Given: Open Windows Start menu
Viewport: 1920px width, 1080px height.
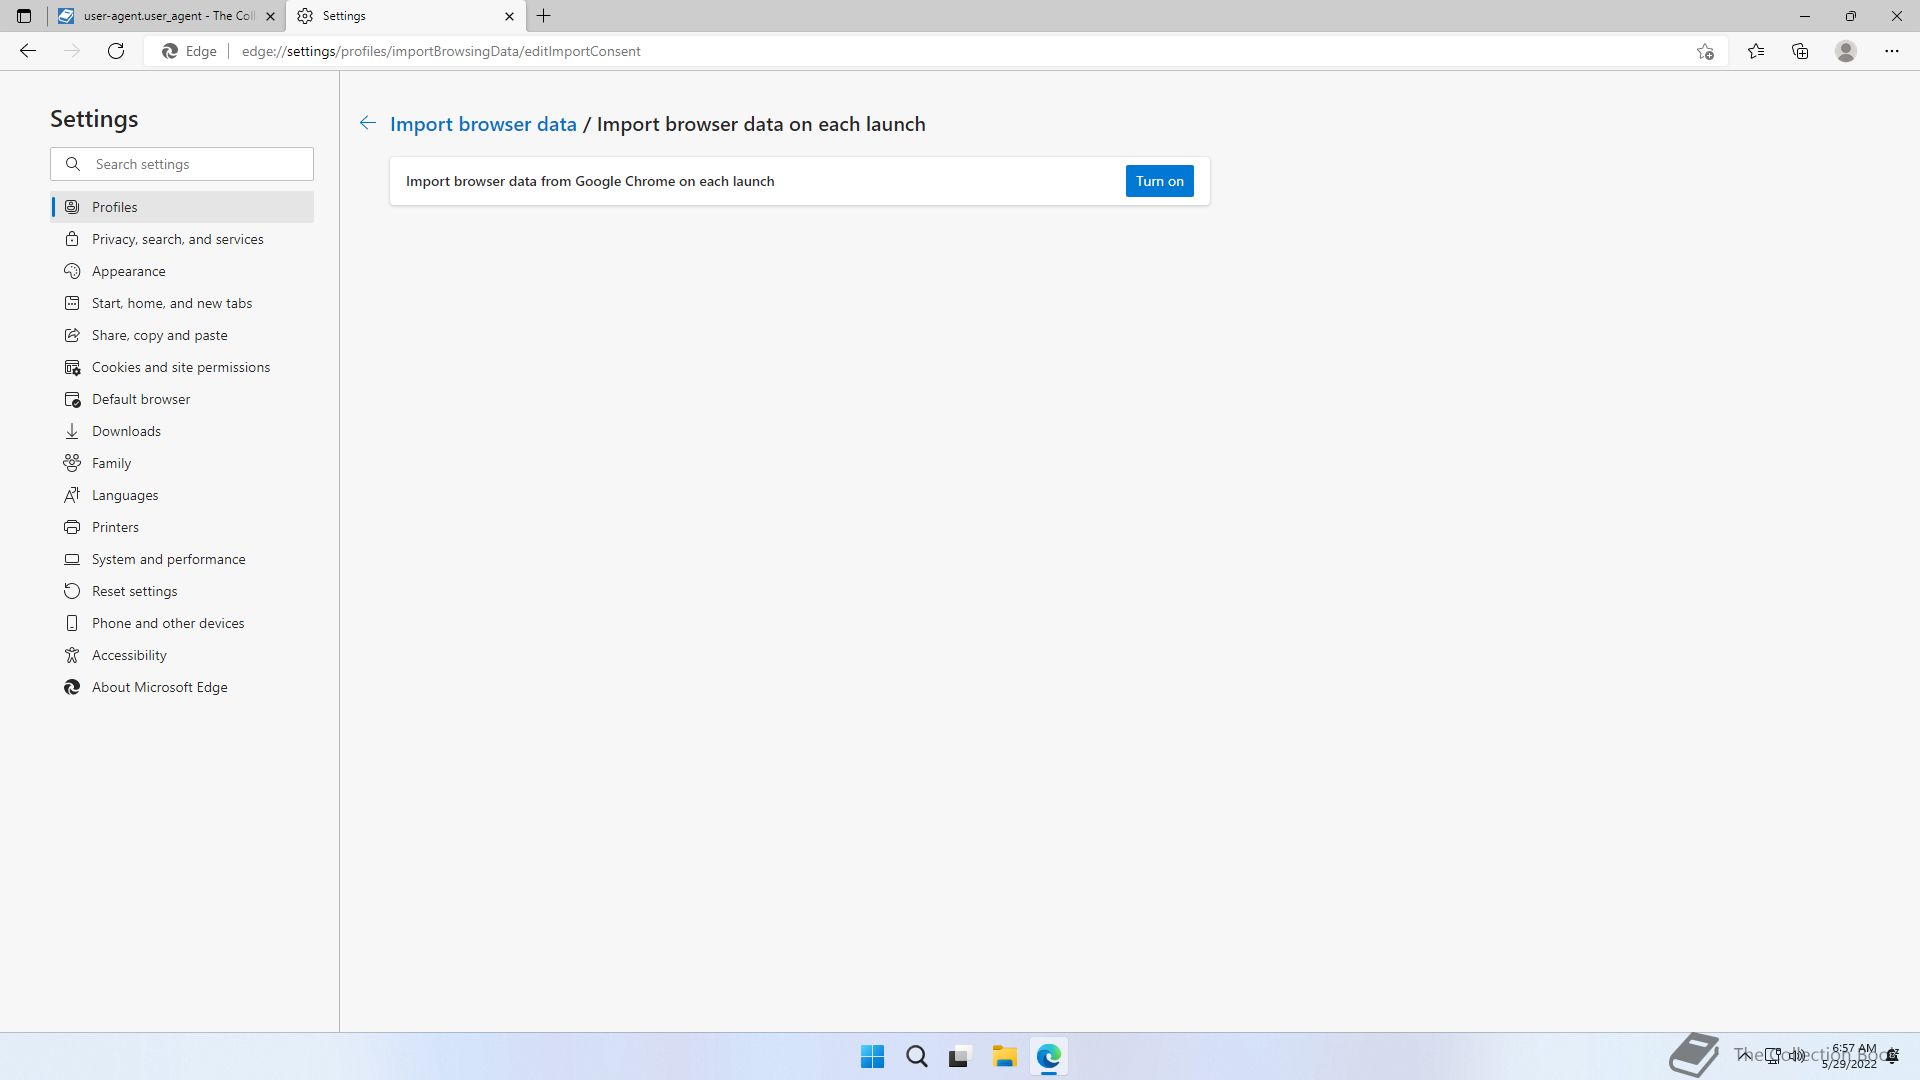Looking at the screenshot, I should pos(872,1056).
